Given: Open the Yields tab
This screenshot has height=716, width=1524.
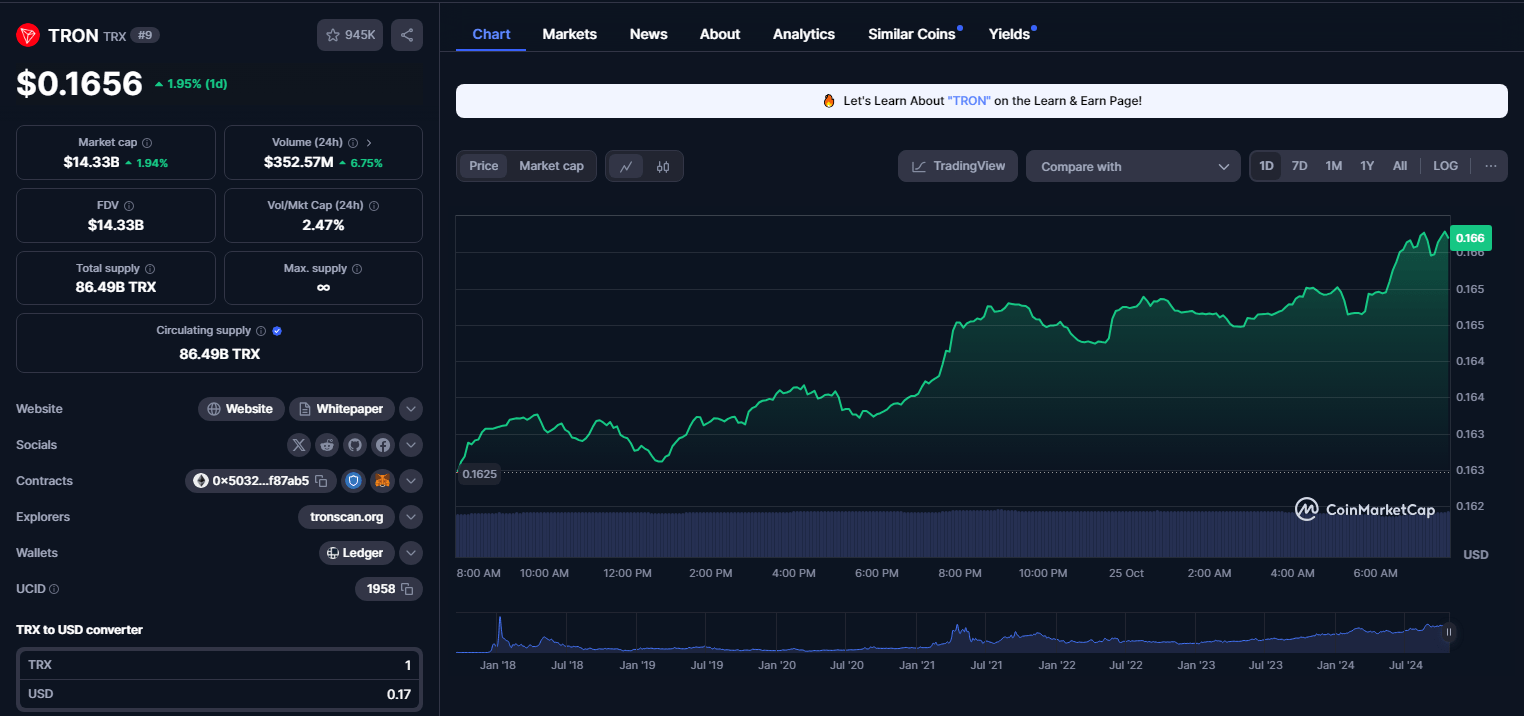Looking at the screenshot, I should (1010, 34).
